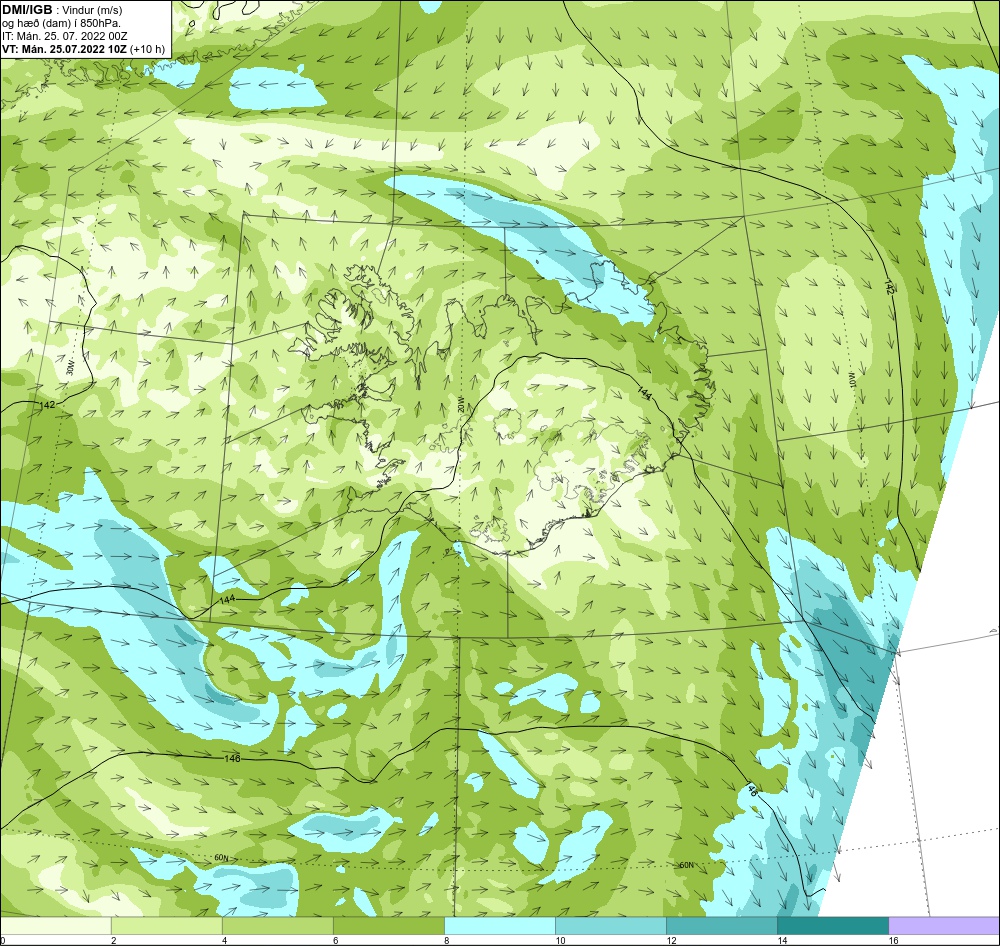This screenshot has height=946, width=1000.
Task: Pick the 4–6 m/s green legend swatch
Action: 278,925
